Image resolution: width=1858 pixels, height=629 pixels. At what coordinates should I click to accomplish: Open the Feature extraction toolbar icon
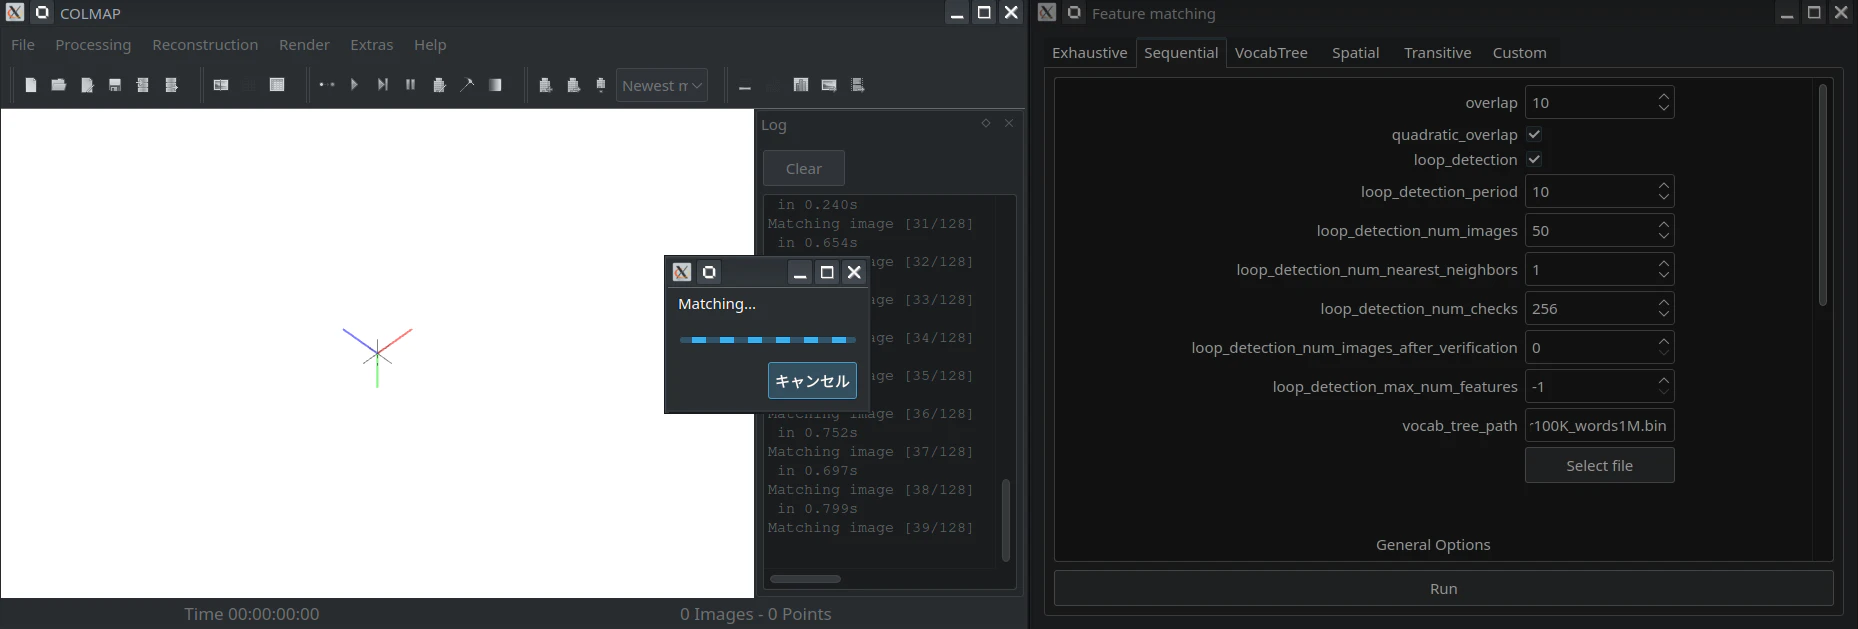221,85
